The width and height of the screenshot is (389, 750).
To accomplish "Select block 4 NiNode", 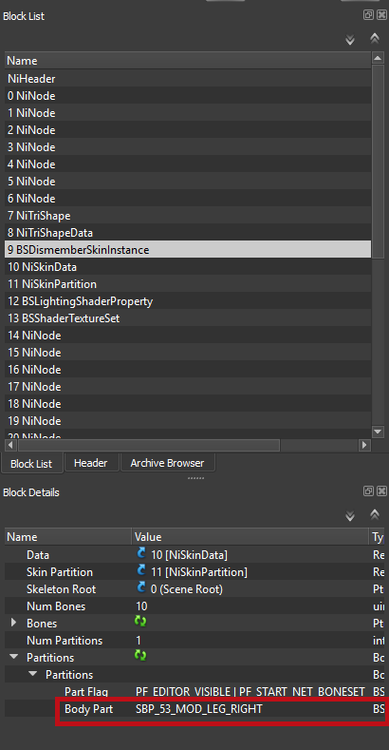I will tap(188, 164).
